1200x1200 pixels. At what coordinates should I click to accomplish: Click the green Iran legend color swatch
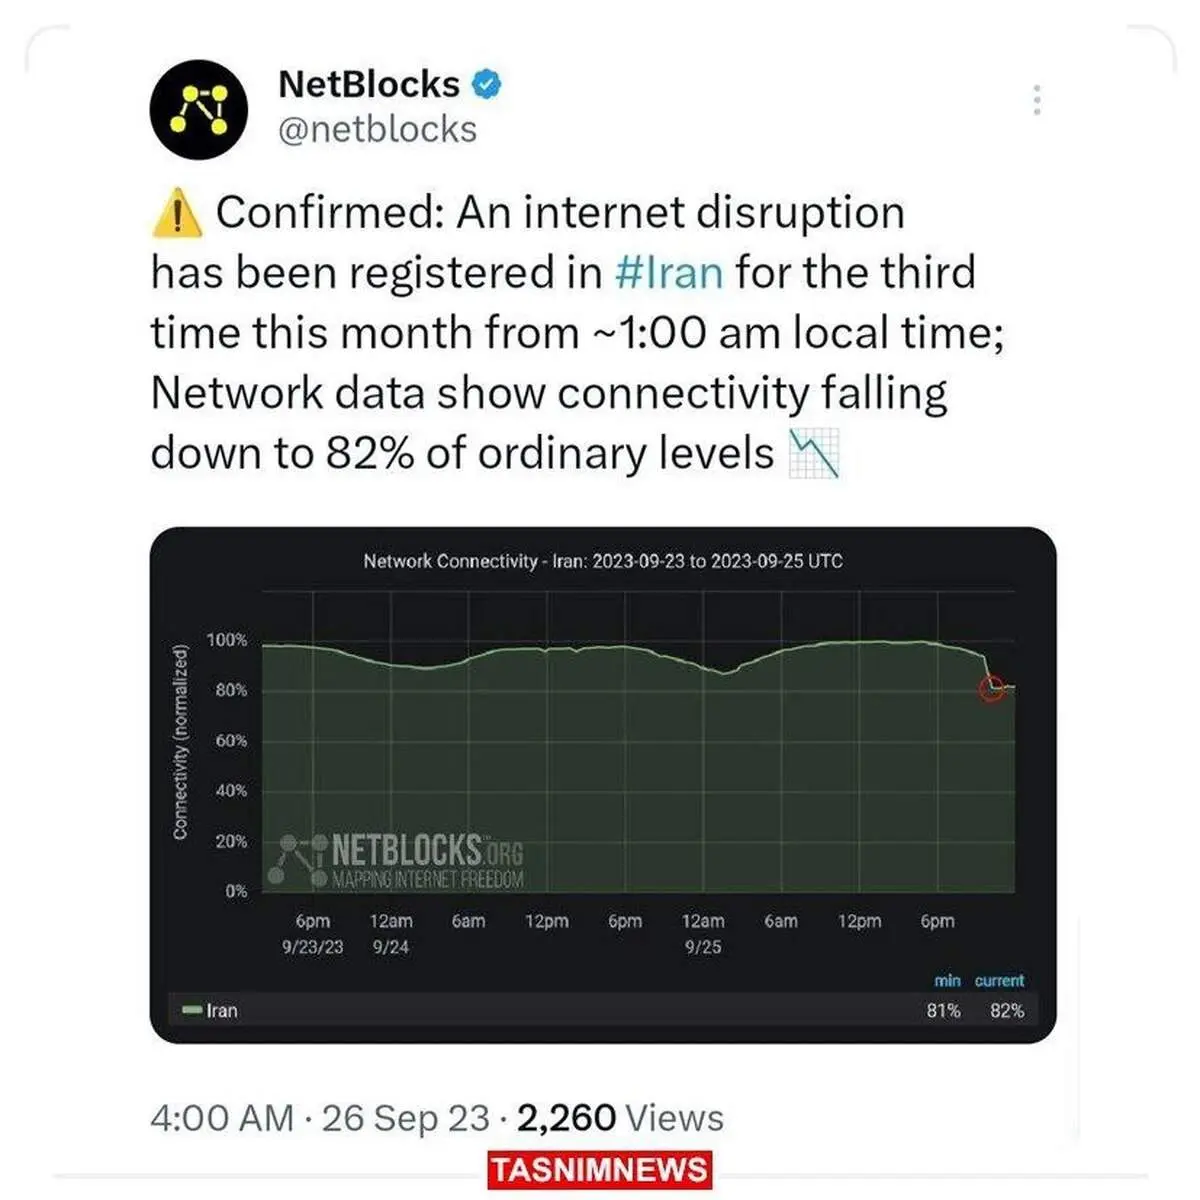(192, 1010)
